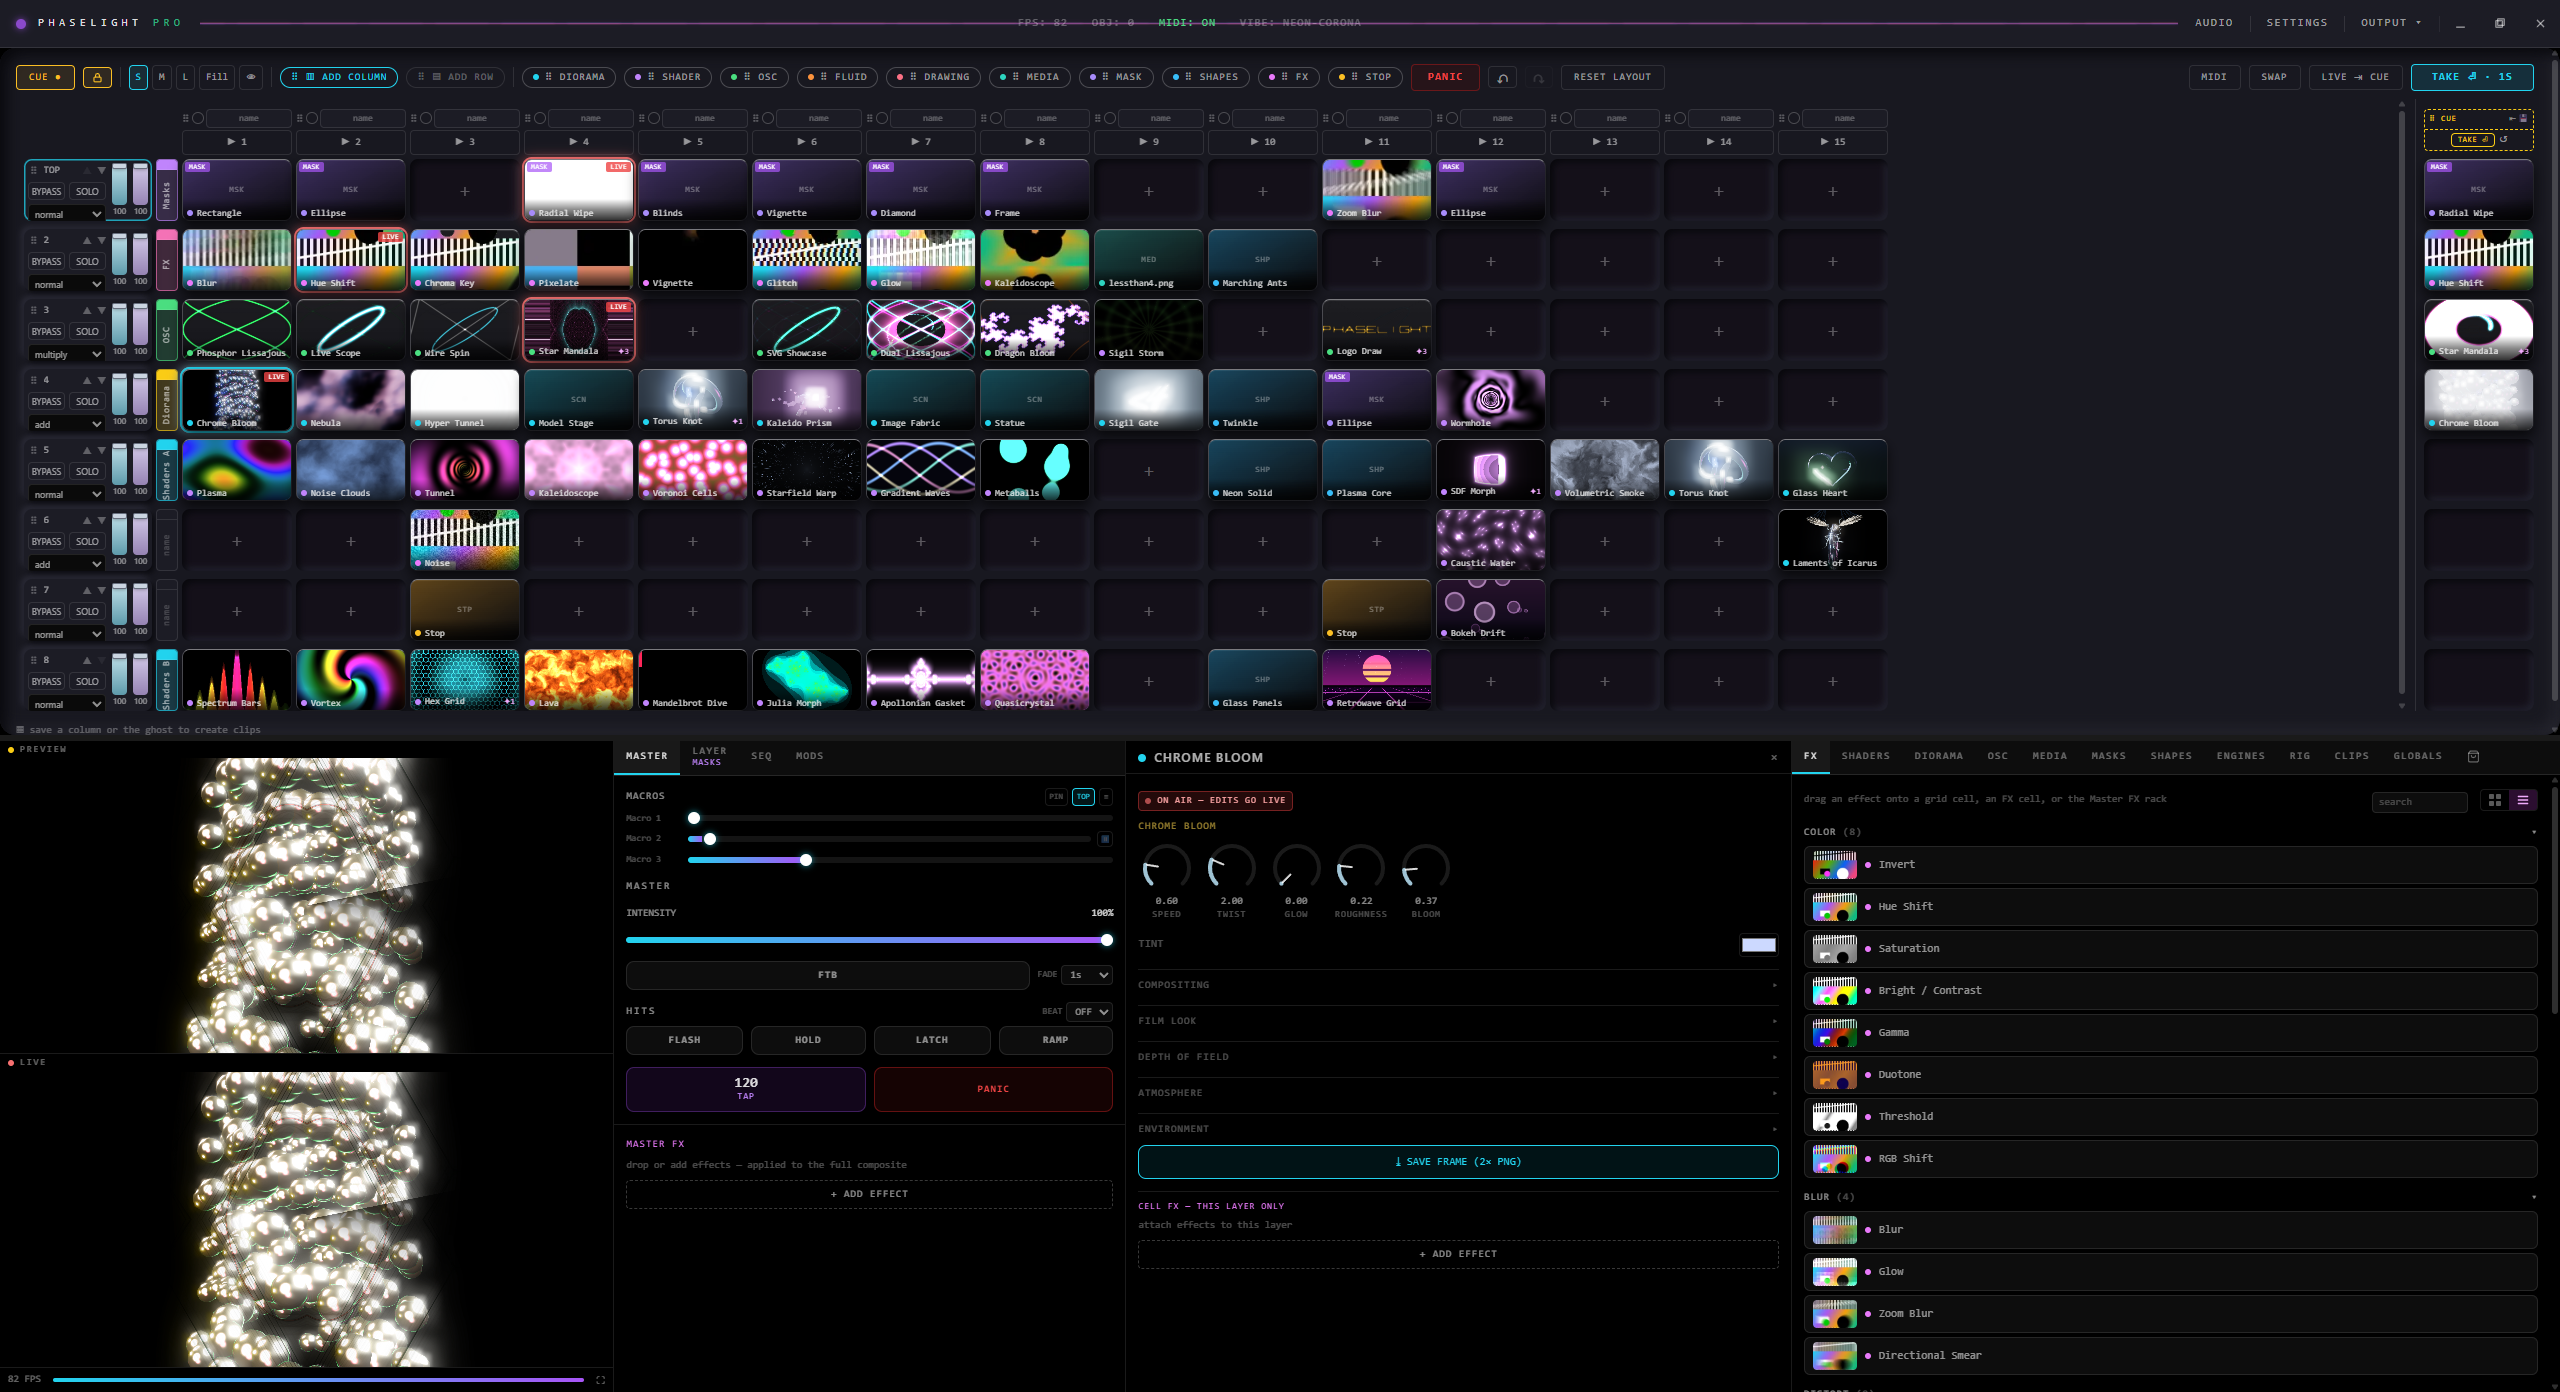The height and width of the screenshot is (1392, 2560).
Task: Toggle BYPASS on the TOP layer
Action: [x=46, y=192]
